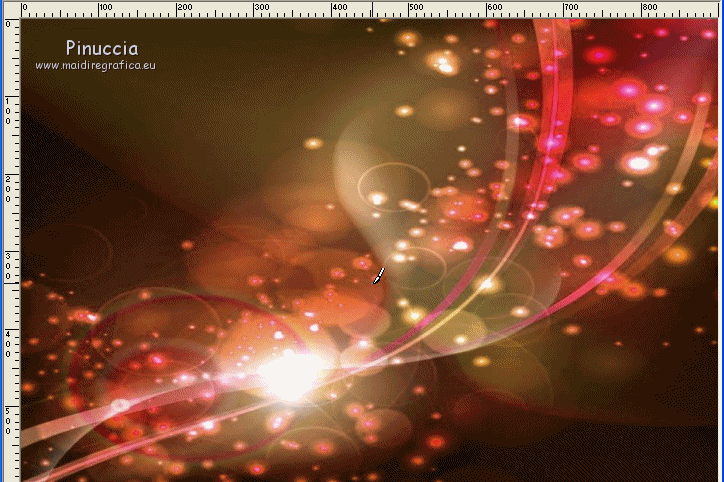
Task: Click the 200 mark on the vertical ruler
Action: click(x=8, y=188)
